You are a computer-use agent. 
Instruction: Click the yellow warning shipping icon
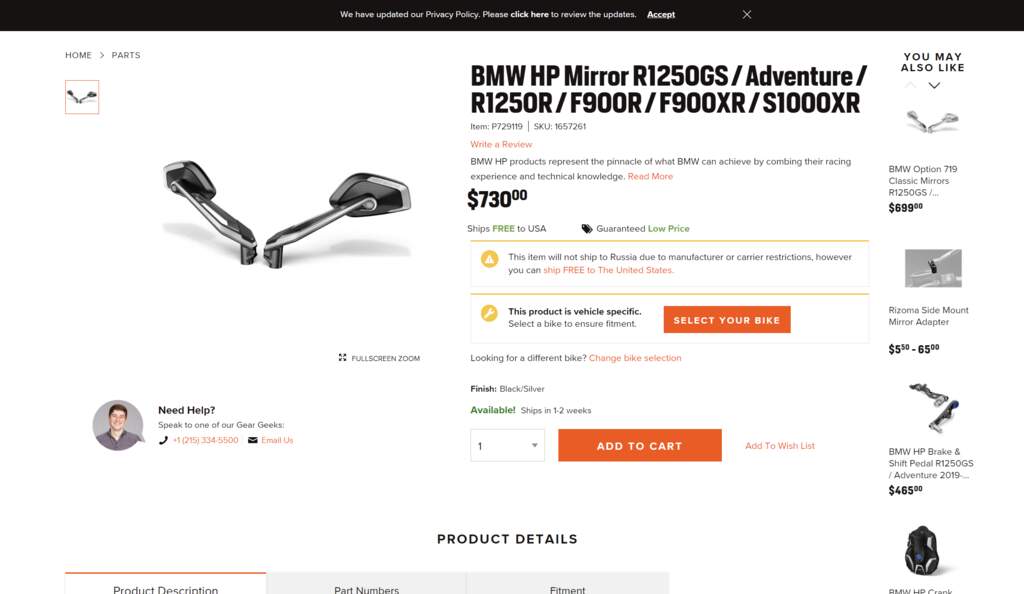coord(489,260)
